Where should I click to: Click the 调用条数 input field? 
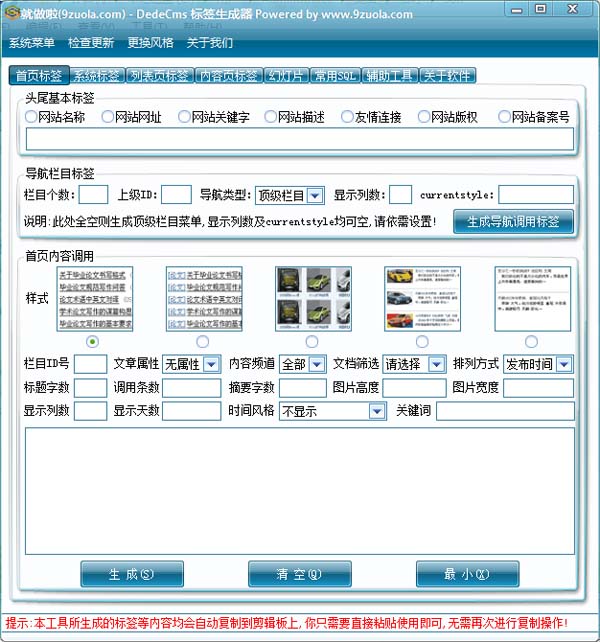[192, 388]
